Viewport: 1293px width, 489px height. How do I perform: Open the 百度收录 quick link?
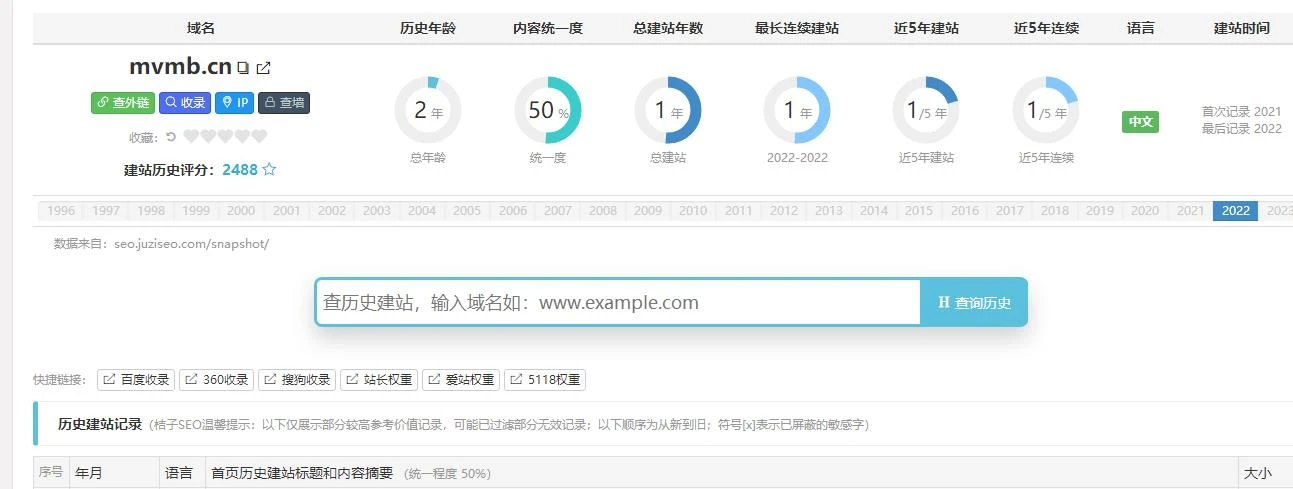coord(136,380)
